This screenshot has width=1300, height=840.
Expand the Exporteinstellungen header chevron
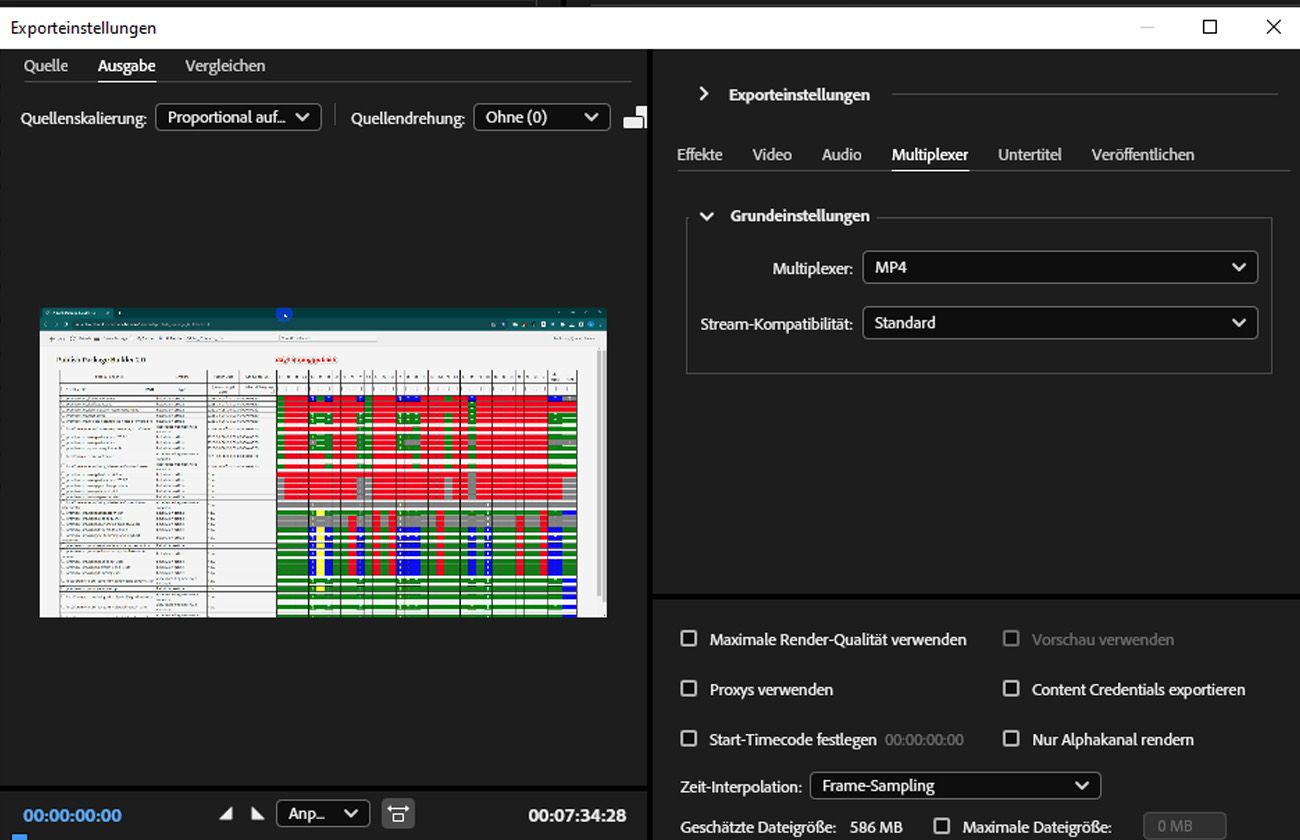coord(704,93)
